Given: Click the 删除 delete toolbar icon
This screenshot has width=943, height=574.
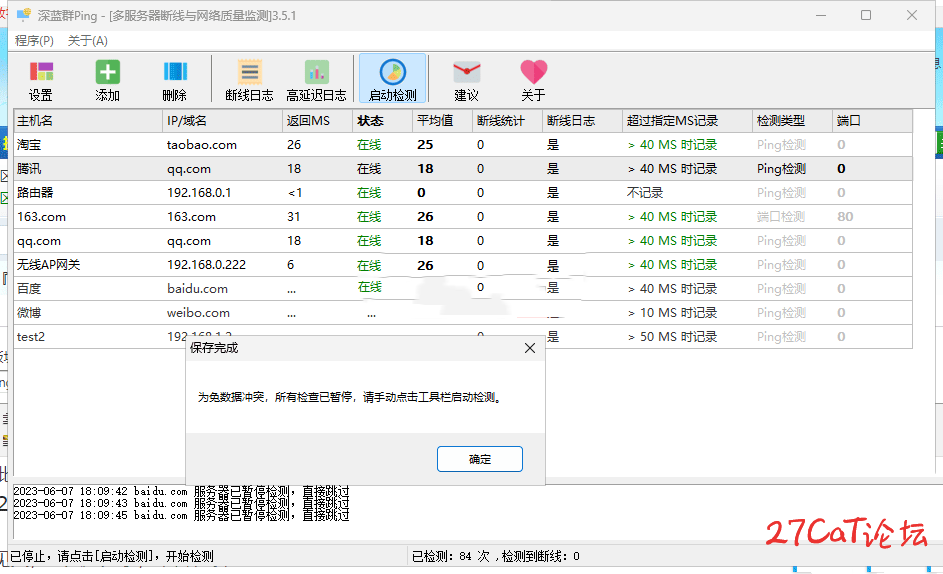Looking at the screenshot, I should tap(174, 80).
